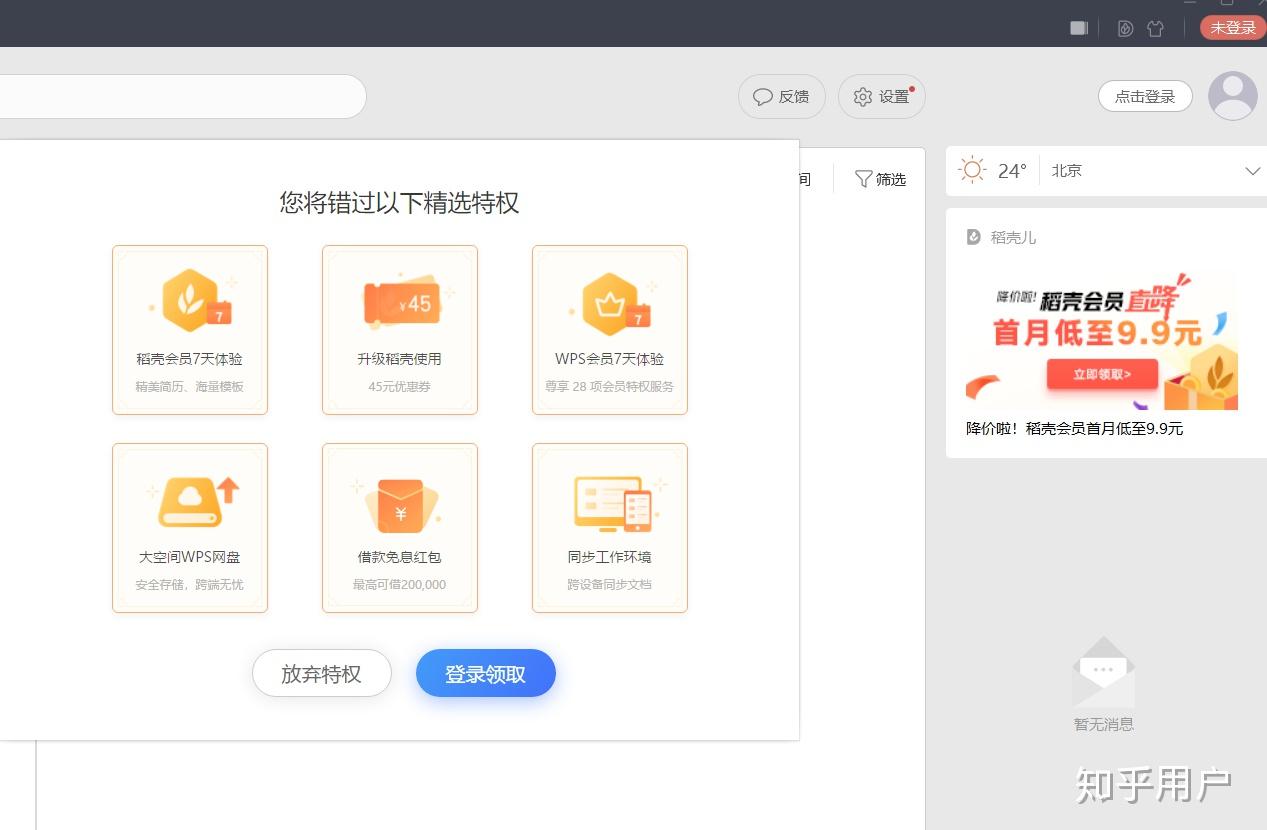Click the 登录领取 button
This screenshot has width=1267, height=830.
(x=486, y=673)
